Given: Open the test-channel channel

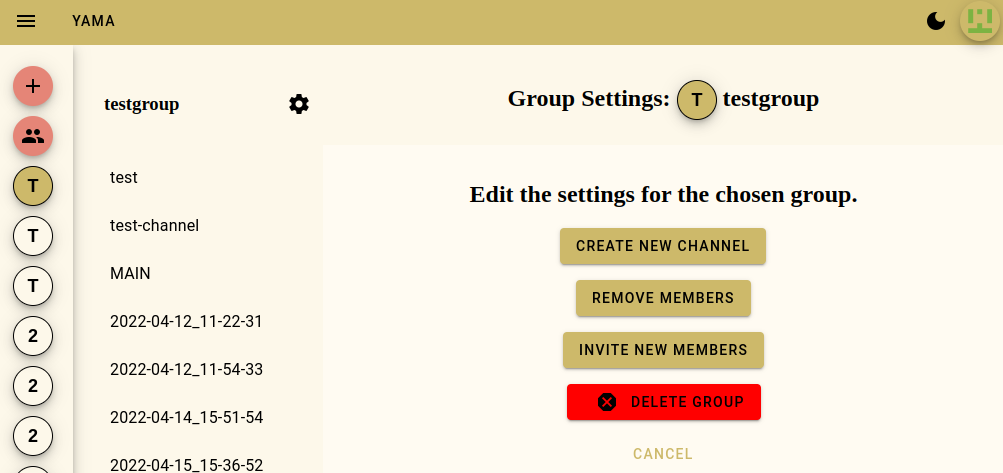Looking at the screenshot, I should coord(155,226).
